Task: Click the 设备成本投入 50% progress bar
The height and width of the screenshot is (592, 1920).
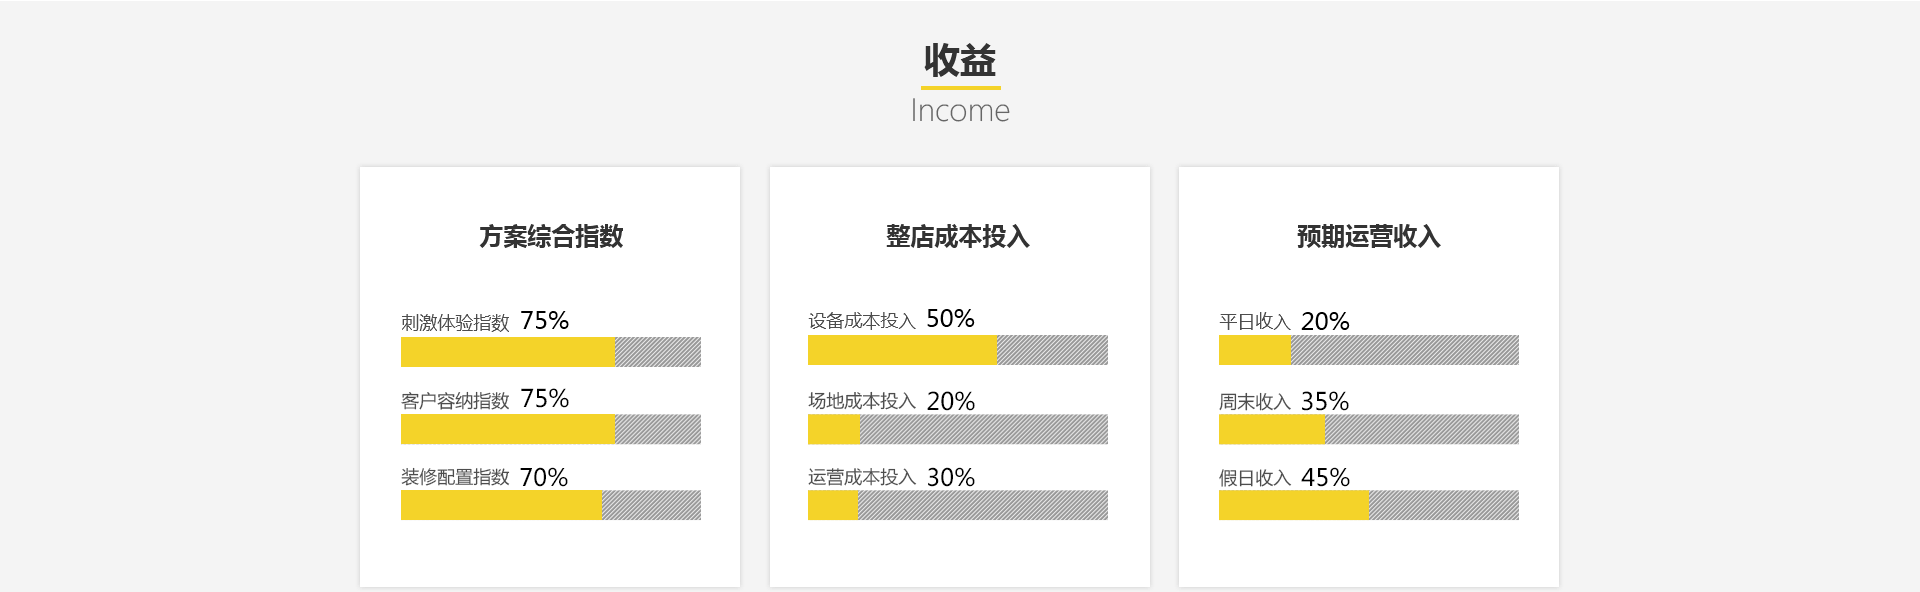Action: (x=958, y=350)
